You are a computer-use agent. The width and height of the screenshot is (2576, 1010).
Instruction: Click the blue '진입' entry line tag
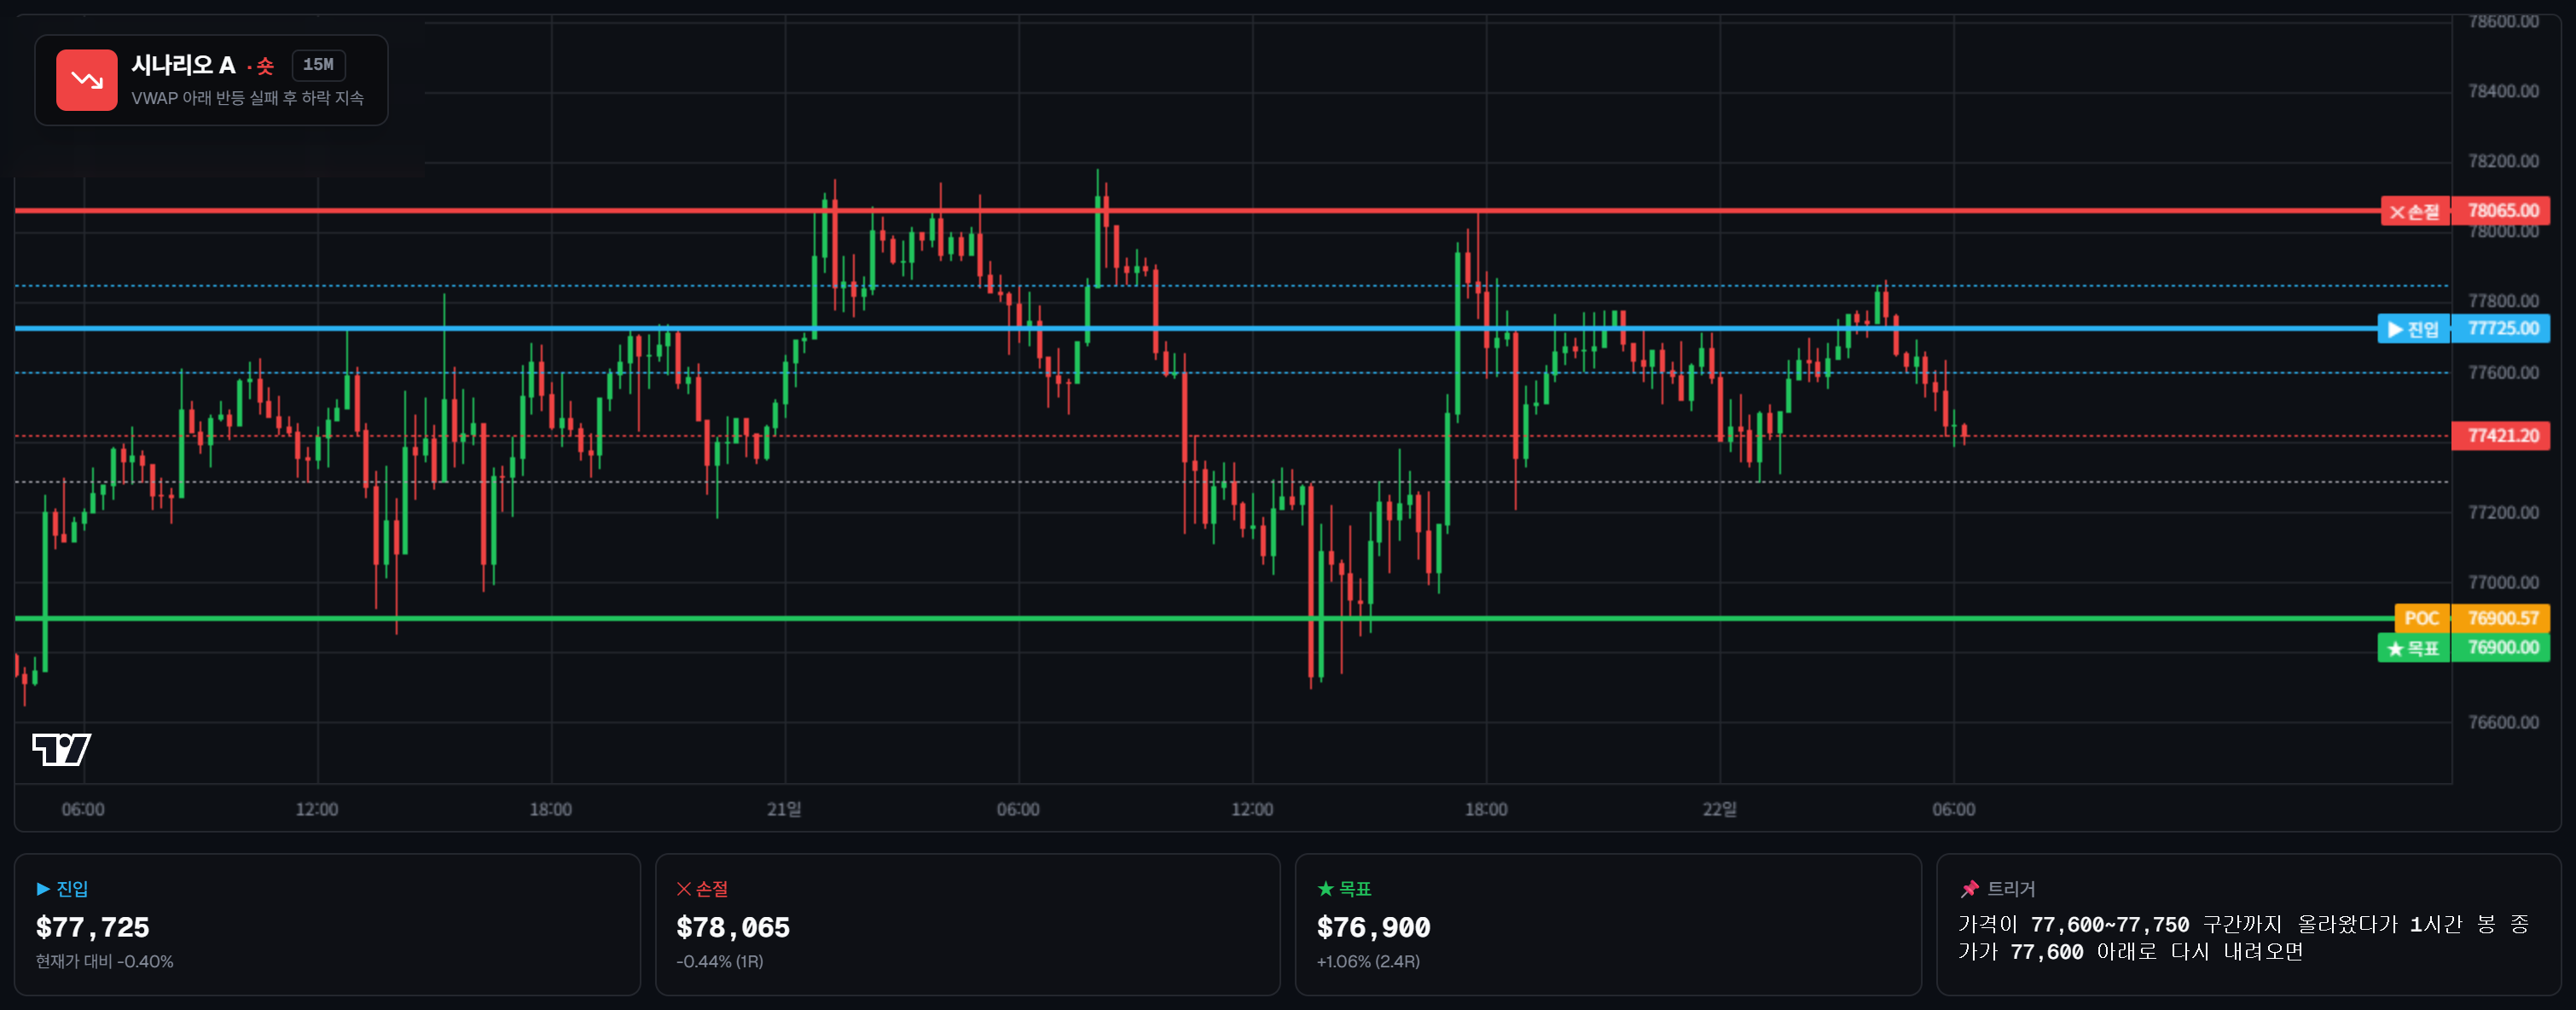[2413, 329]
